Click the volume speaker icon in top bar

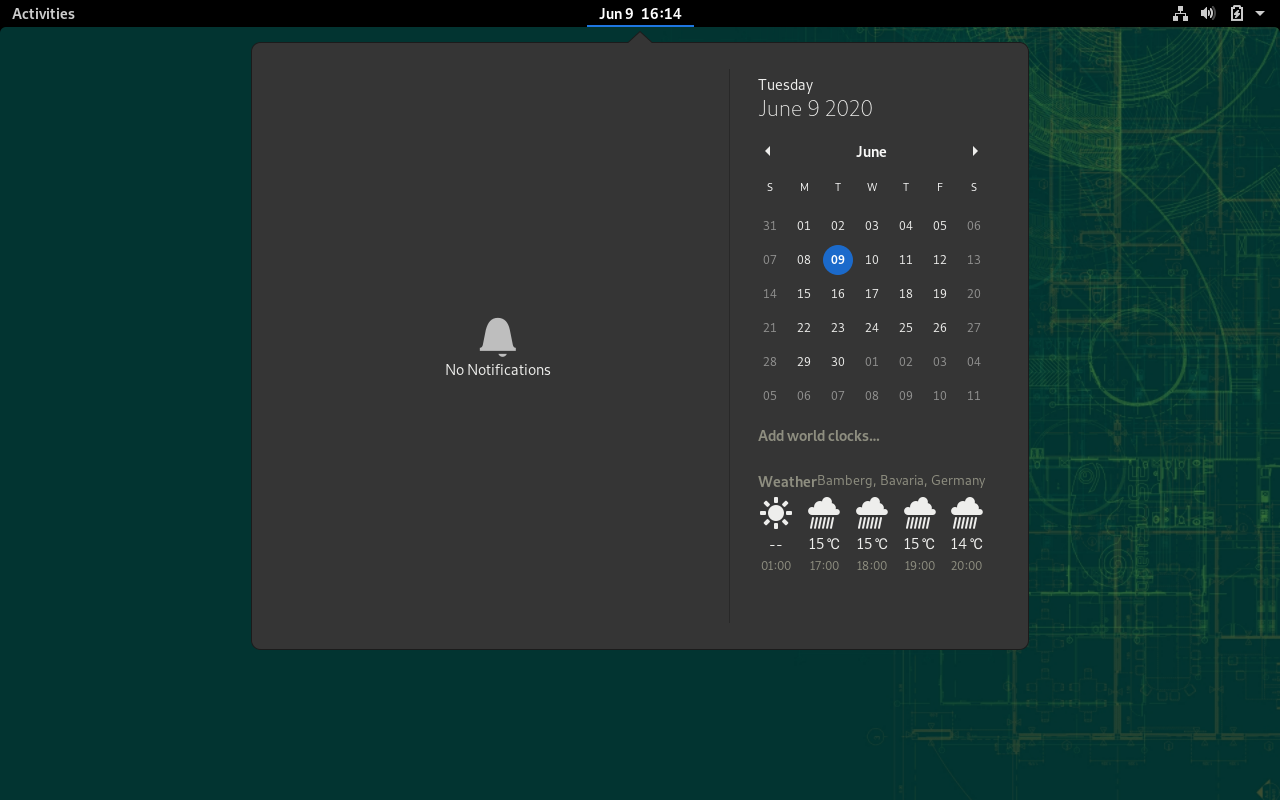pos(1208,13)
